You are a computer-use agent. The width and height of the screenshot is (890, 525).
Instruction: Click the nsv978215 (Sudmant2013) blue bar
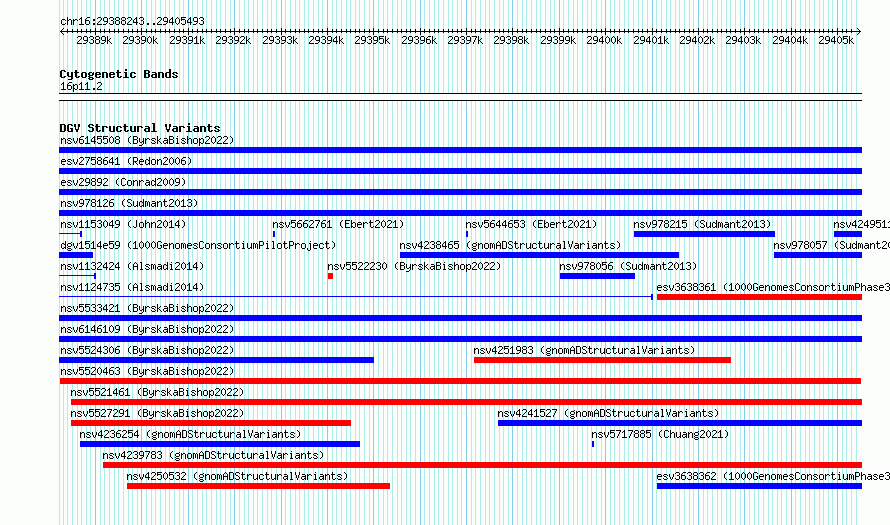(704, 234)
